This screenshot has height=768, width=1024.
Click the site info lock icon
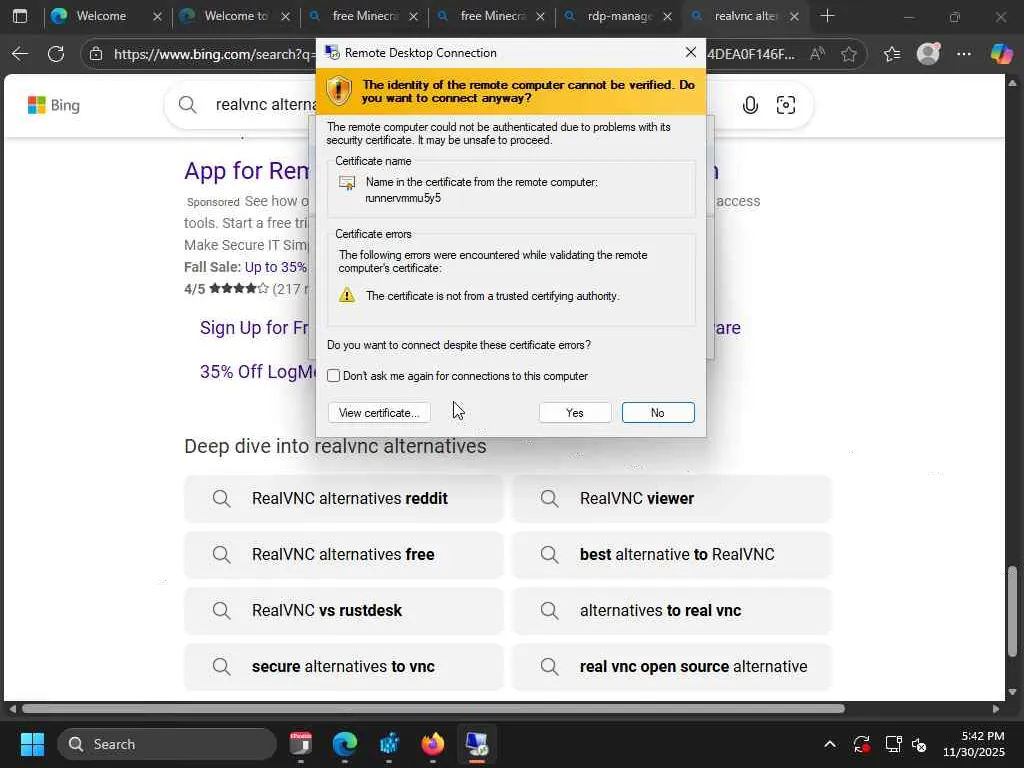[x=96, y=54]
